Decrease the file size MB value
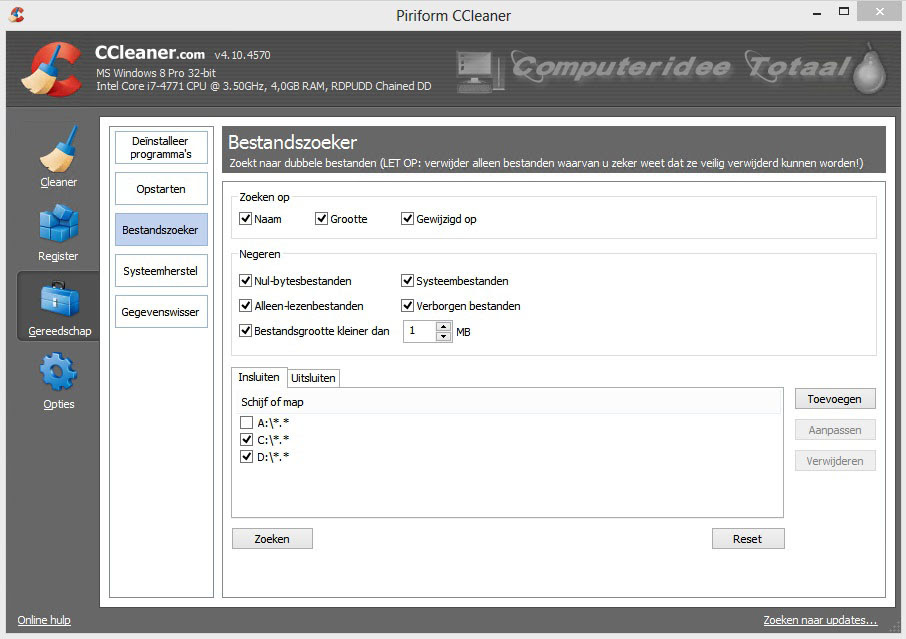The height and width of the screenshot is (639, 906). coord(443,336)
